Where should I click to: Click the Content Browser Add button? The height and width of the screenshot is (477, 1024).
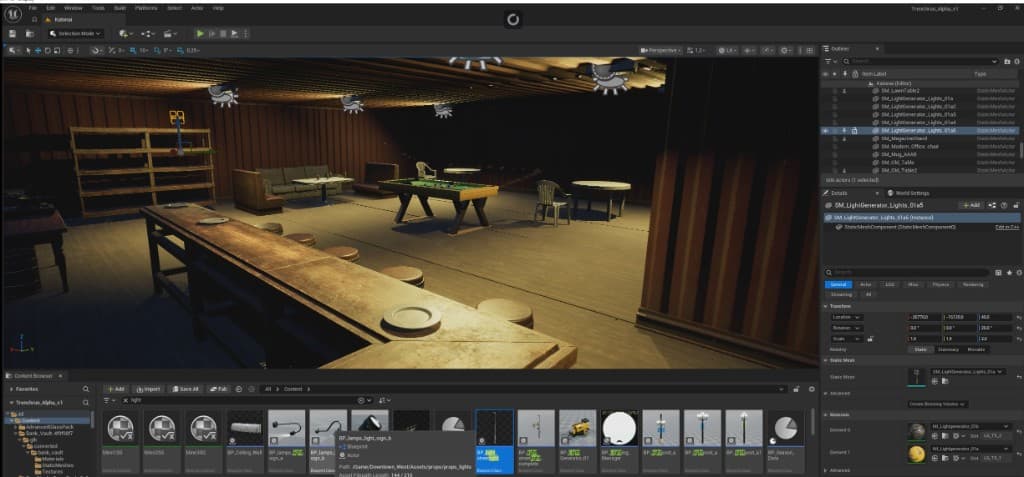116,389
